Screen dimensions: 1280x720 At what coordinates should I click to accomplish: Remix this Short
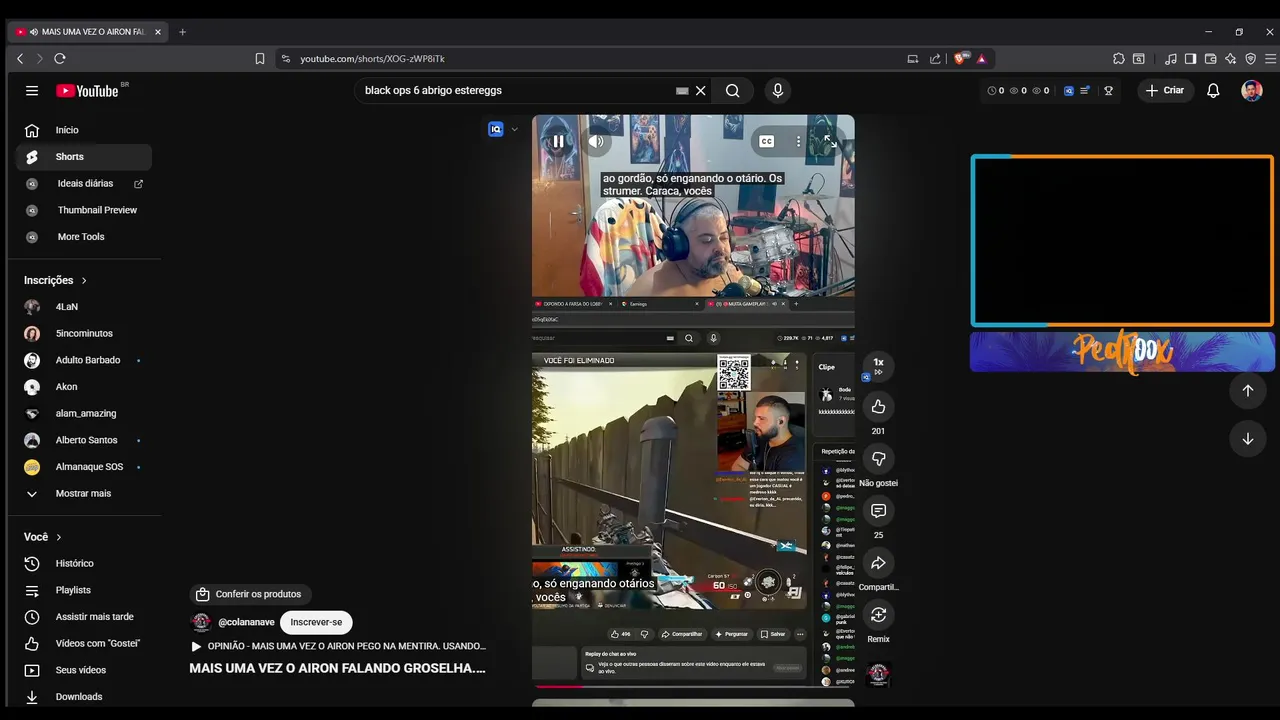878,614
